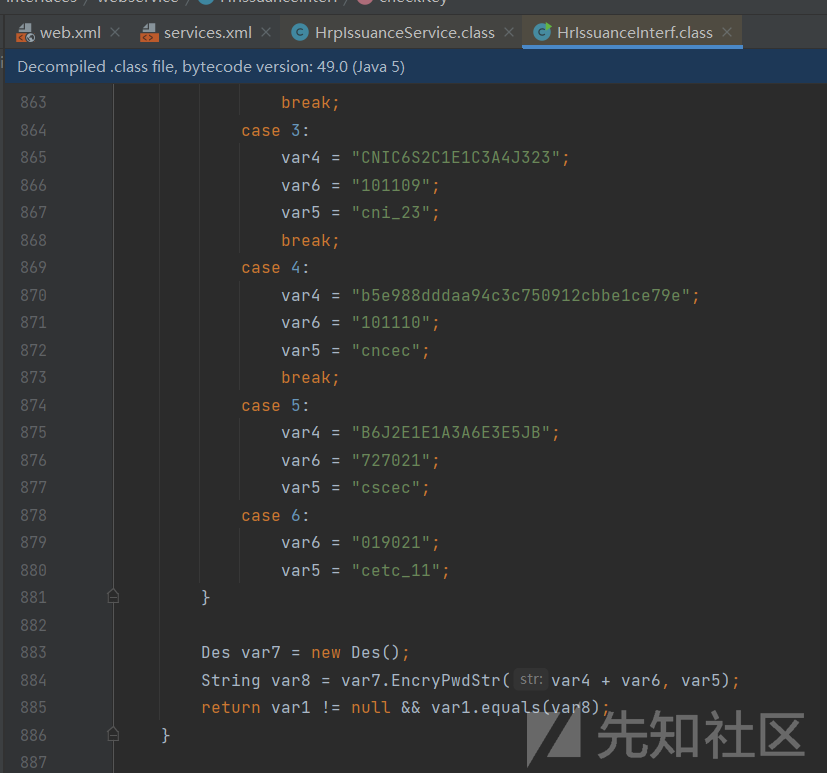Switch to the web.xml tab
The width and height of the screenshot is (827, 773).
point(70,33)
